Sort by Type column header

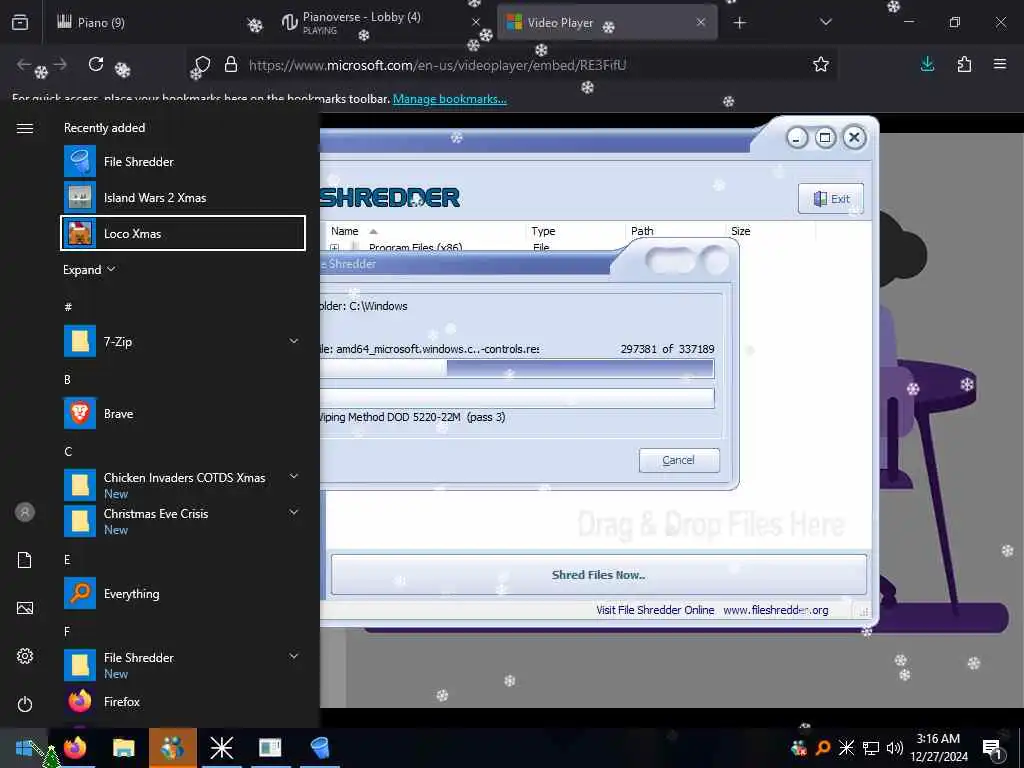(575, 231)
